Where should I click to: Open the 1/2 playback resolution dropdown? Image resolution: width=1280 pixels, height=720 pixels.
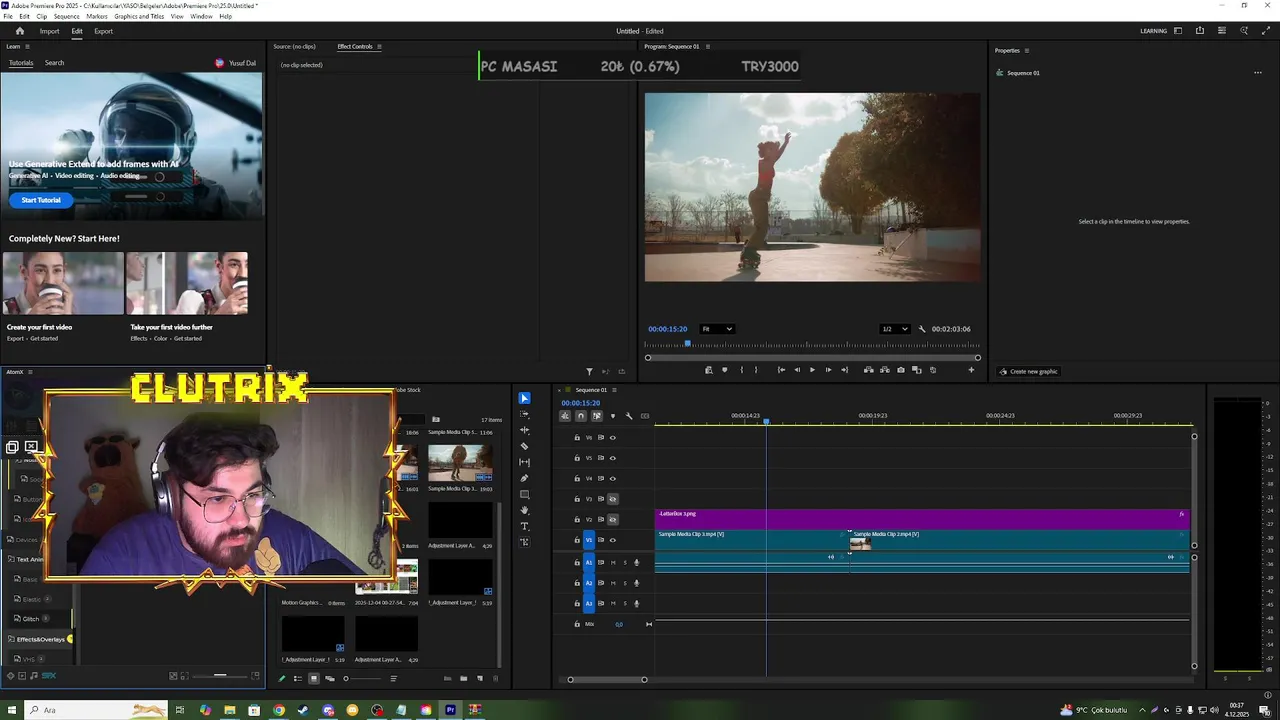coord(894,329)
